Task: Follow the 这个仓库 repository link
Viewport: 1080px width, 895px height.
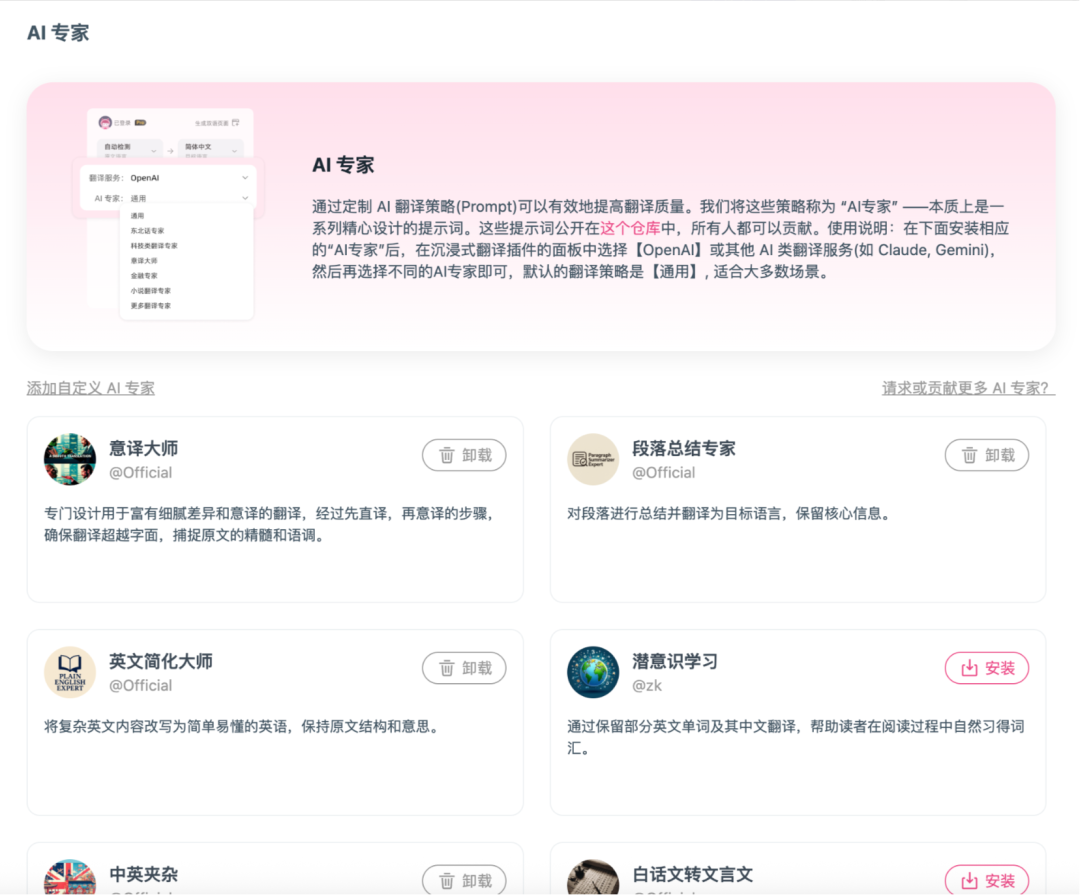Action: tap(630, 228)
